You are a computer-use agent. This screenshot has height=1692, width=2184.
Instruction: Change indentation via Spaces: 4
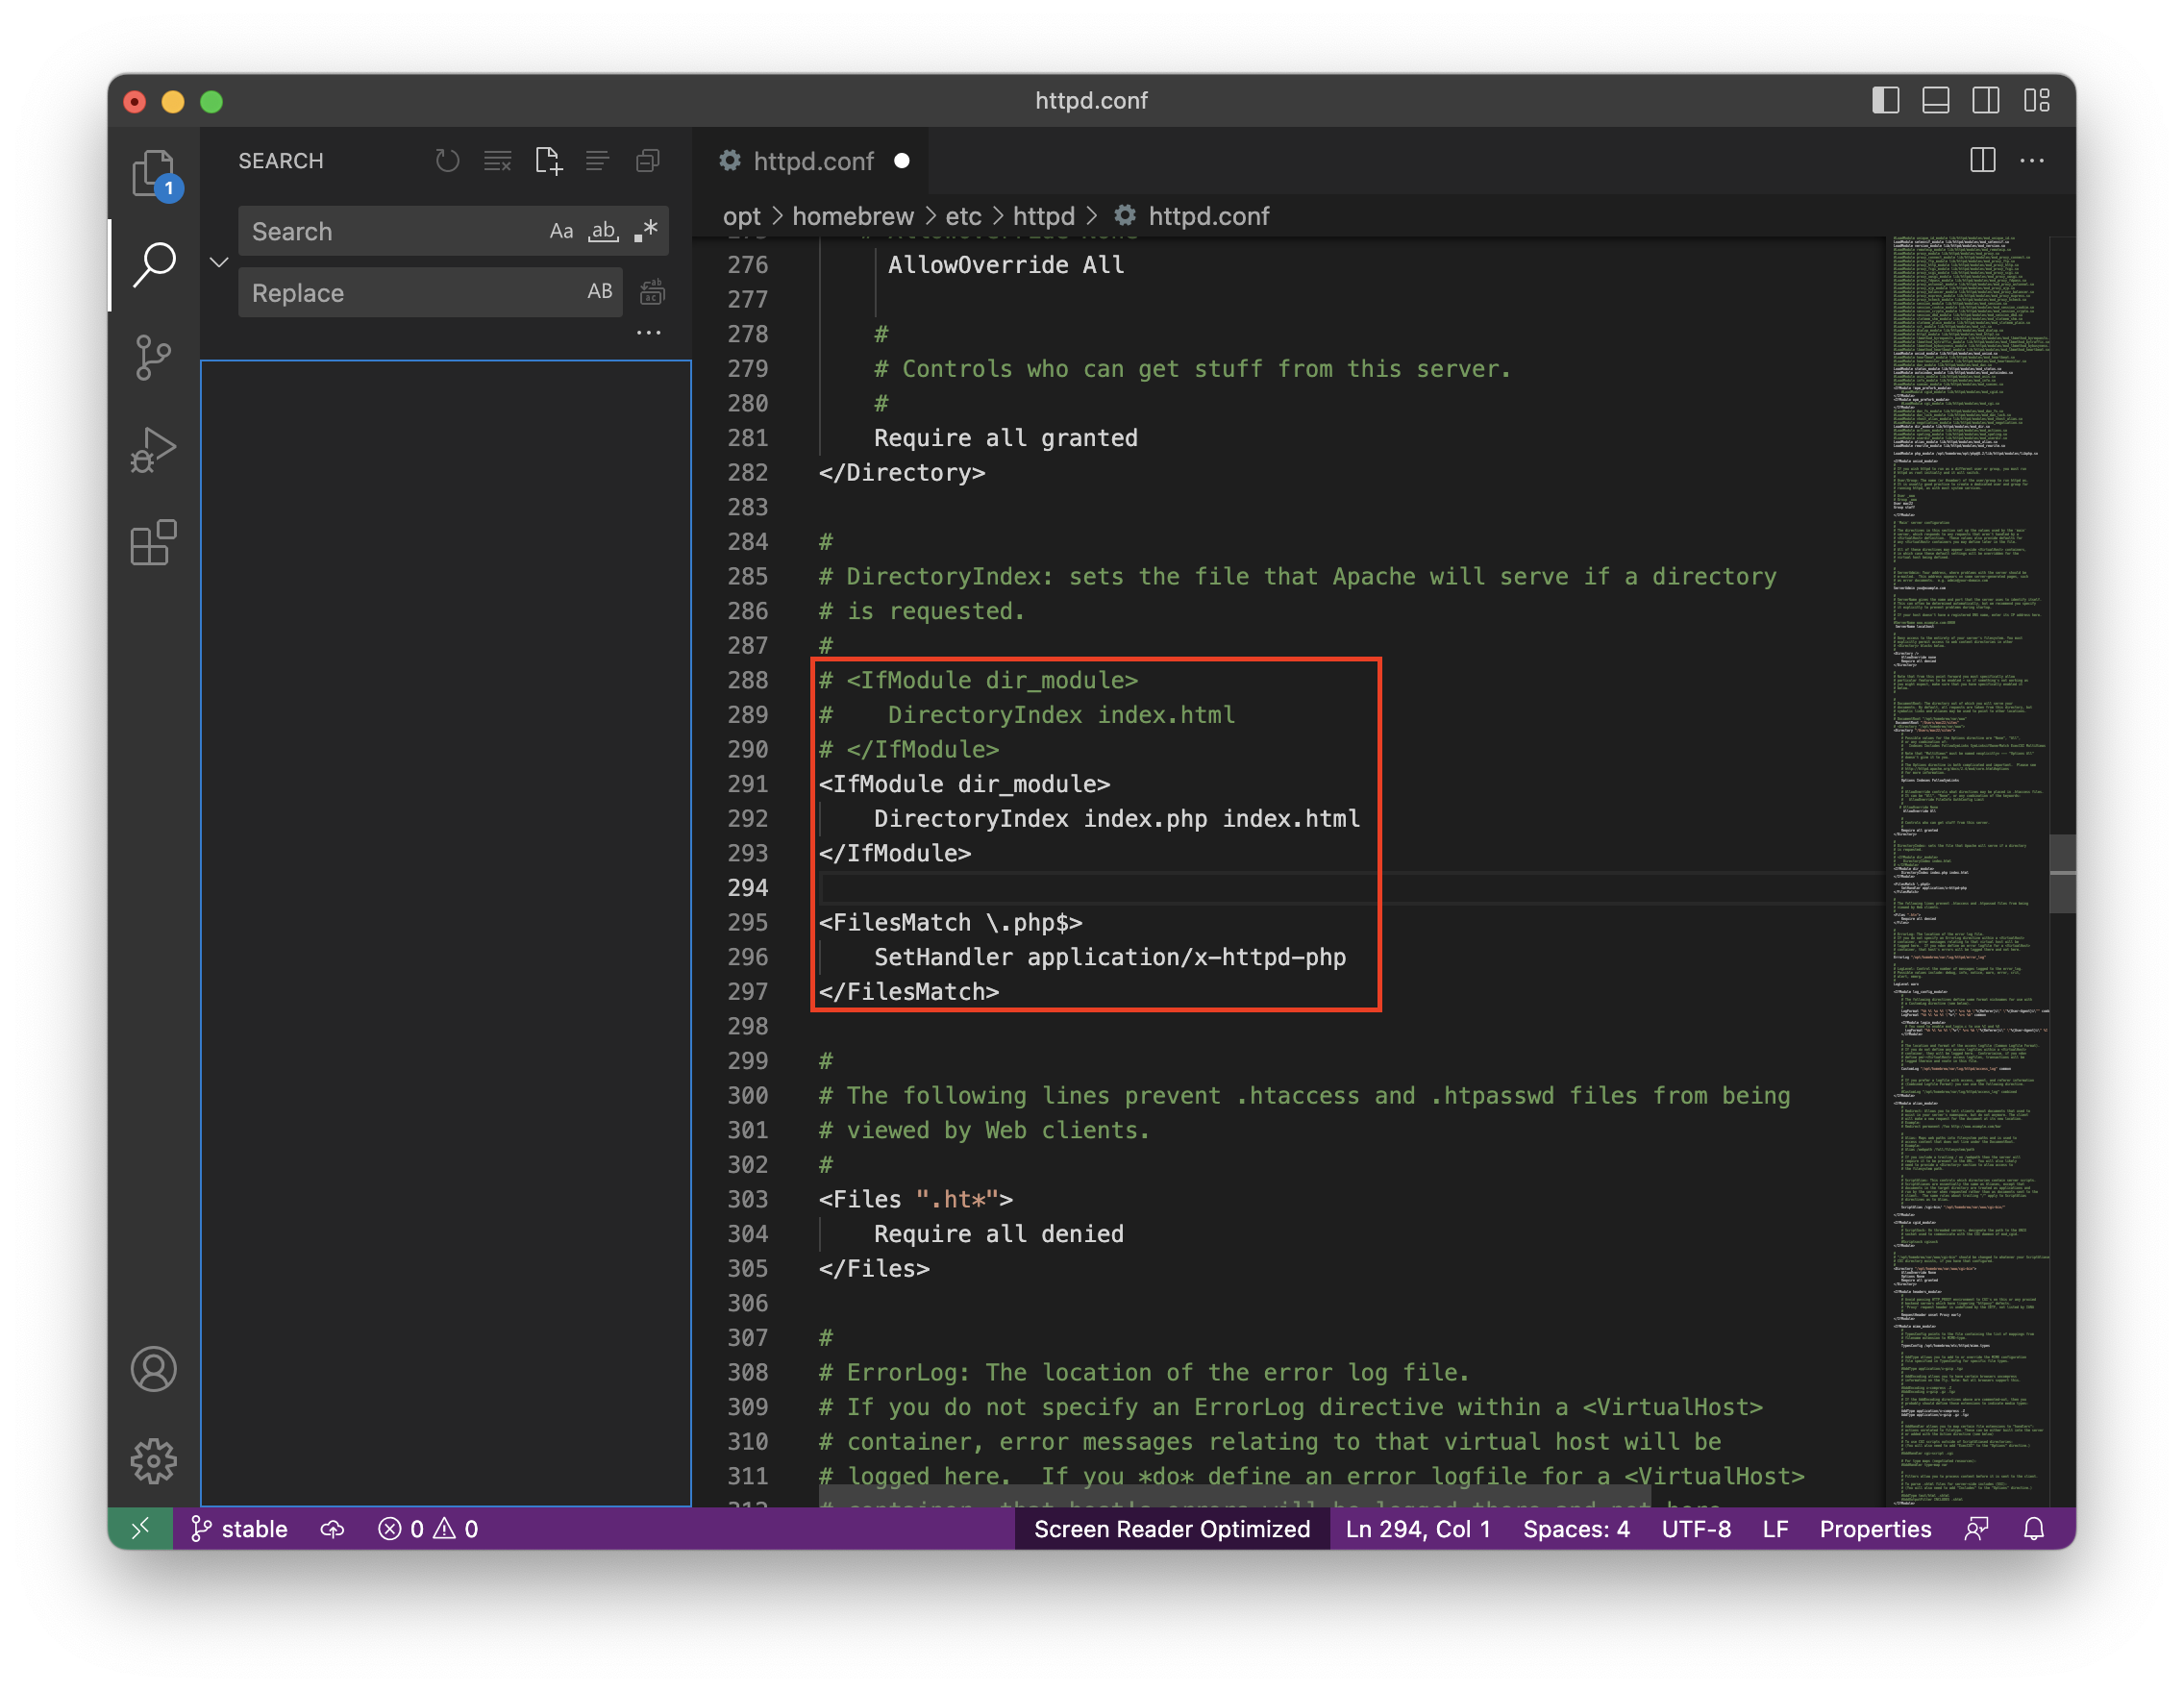click(1576, 1528)
